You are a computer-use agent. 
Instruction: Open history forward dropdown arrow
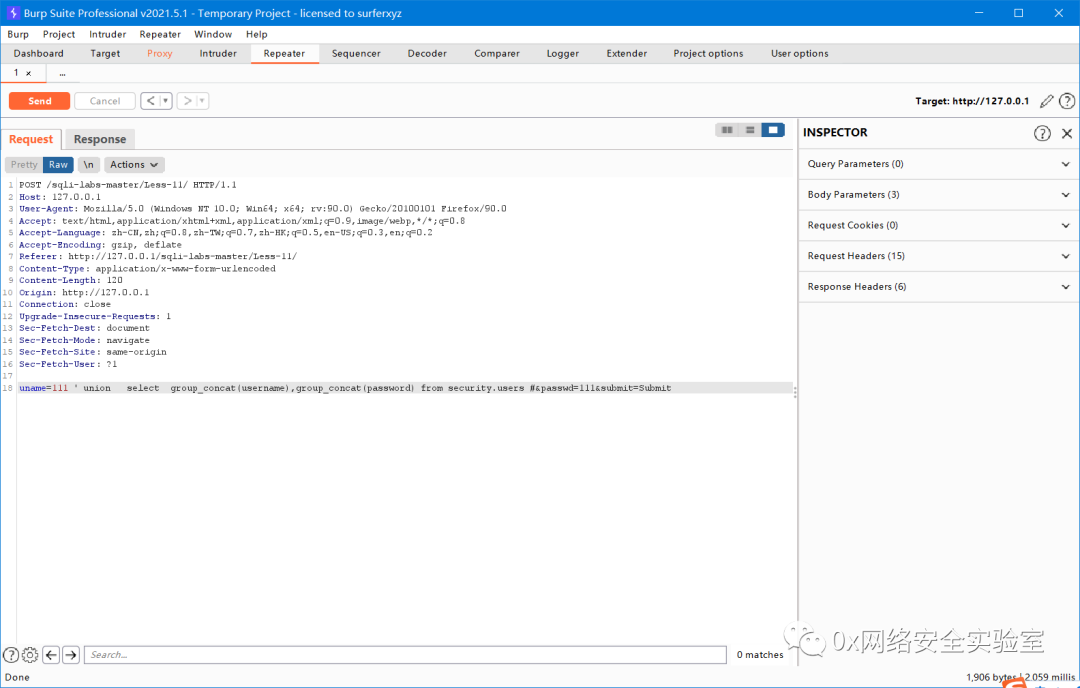click(x=202, y=101)
